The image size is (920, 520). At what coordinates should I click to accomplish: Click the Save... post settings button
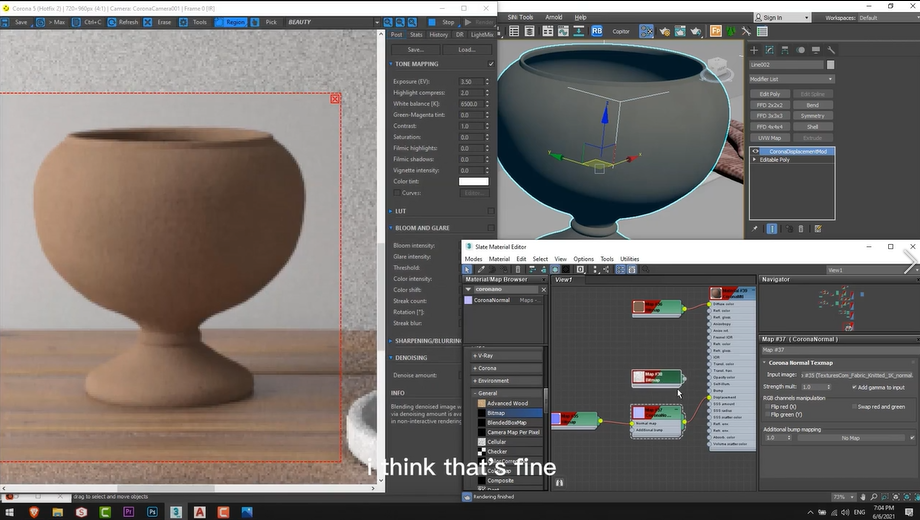[x=415, y=50]
